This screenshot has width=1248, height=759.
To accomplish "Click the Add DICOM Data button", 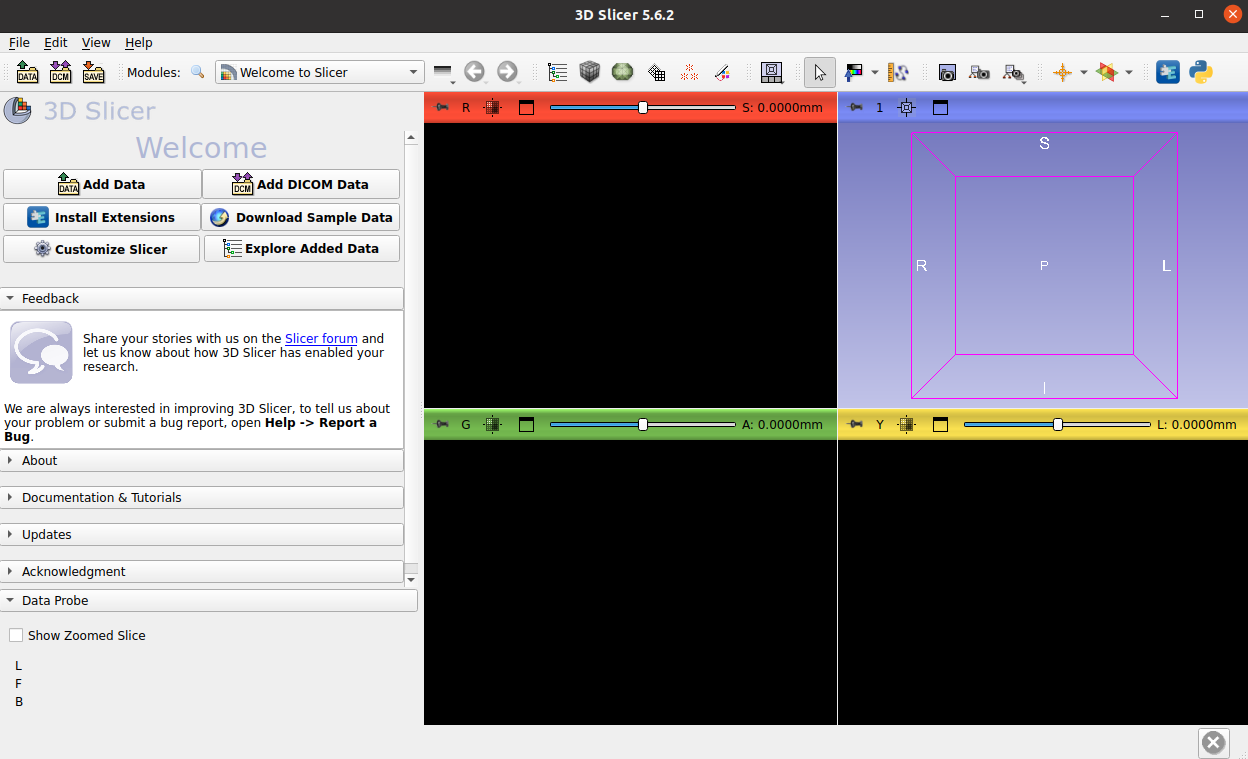I will click(x=301, y=184).
